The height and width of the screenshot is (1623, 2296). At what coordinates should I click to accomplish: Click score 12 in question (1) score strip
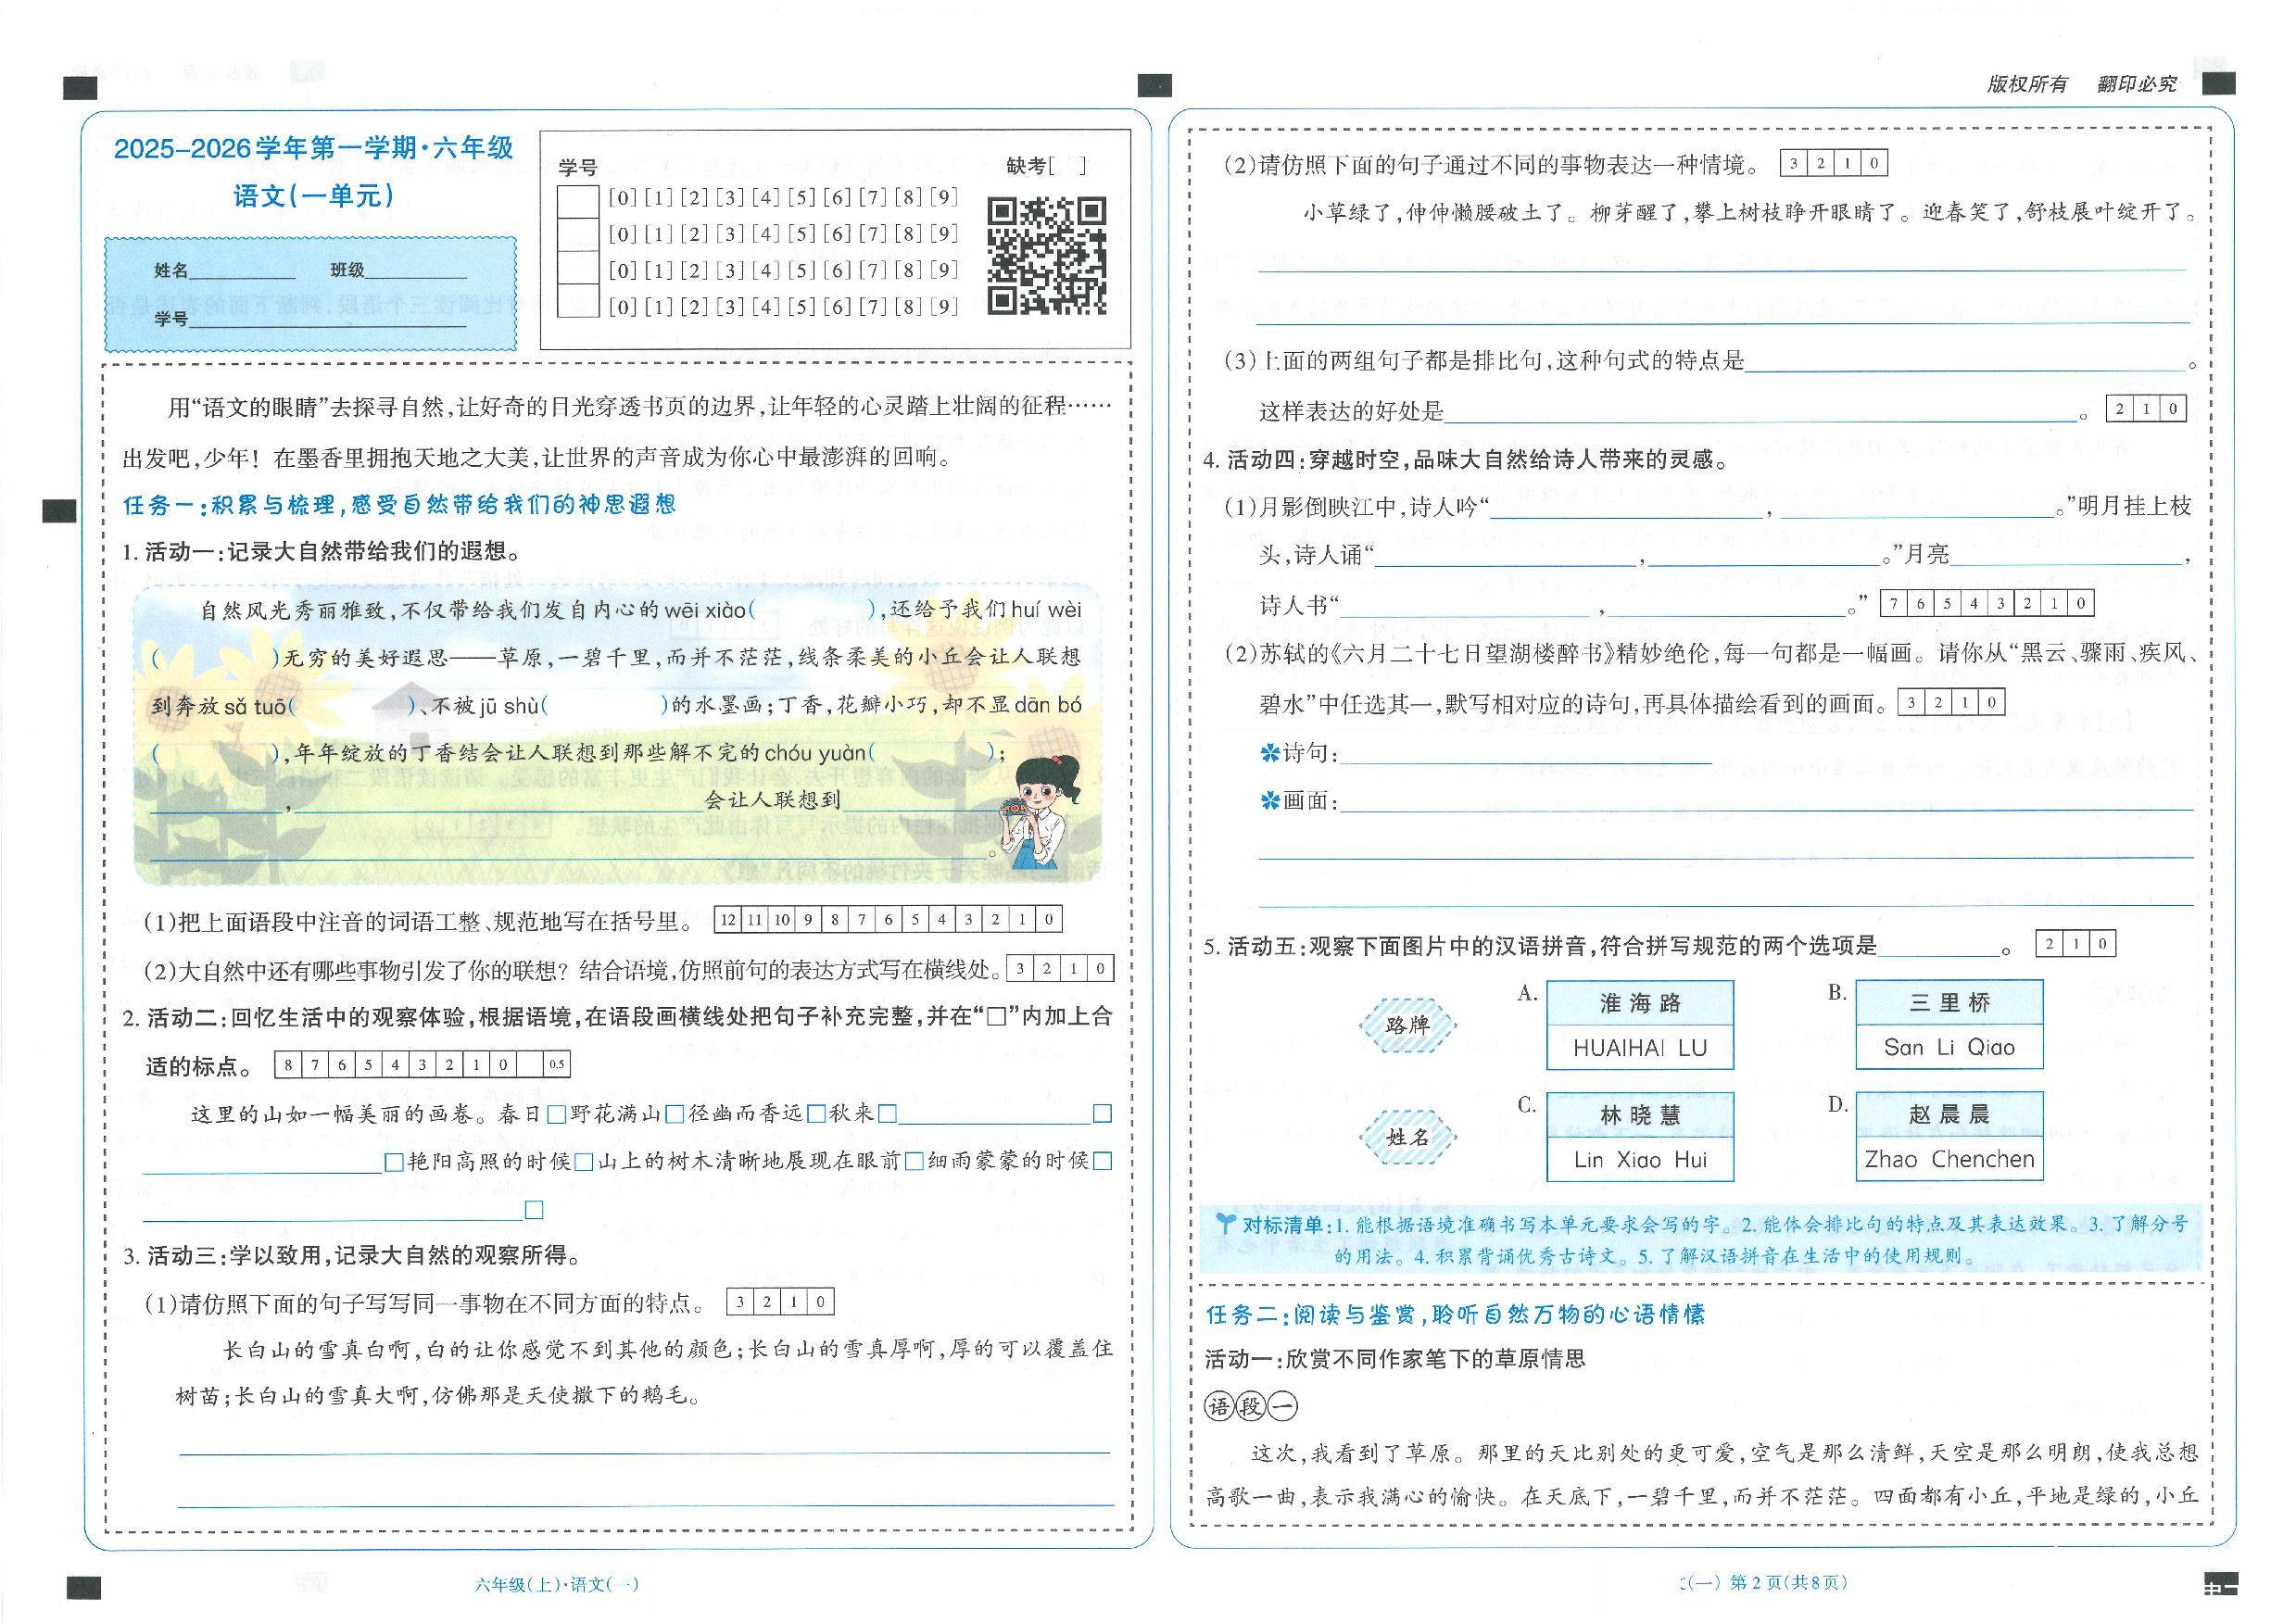(727, 919)
